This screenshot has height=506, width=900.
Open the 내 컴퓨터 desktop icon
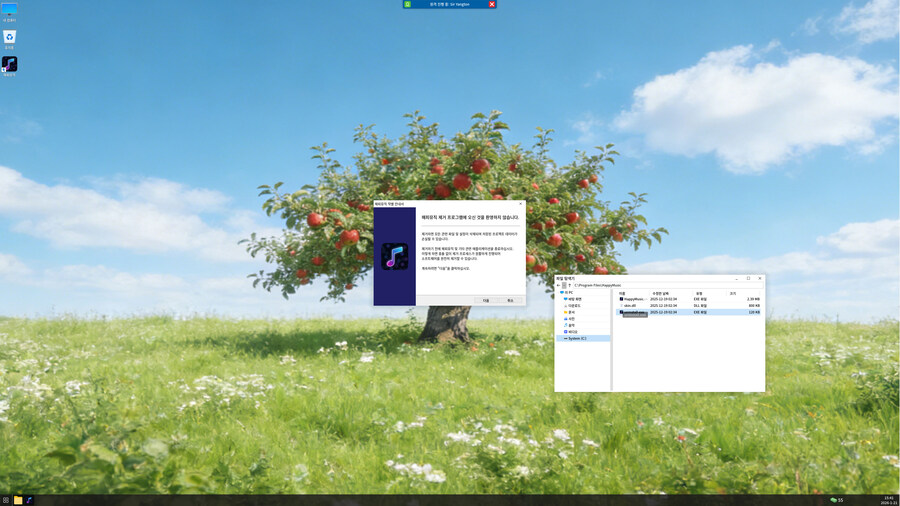tap(9, 10)
